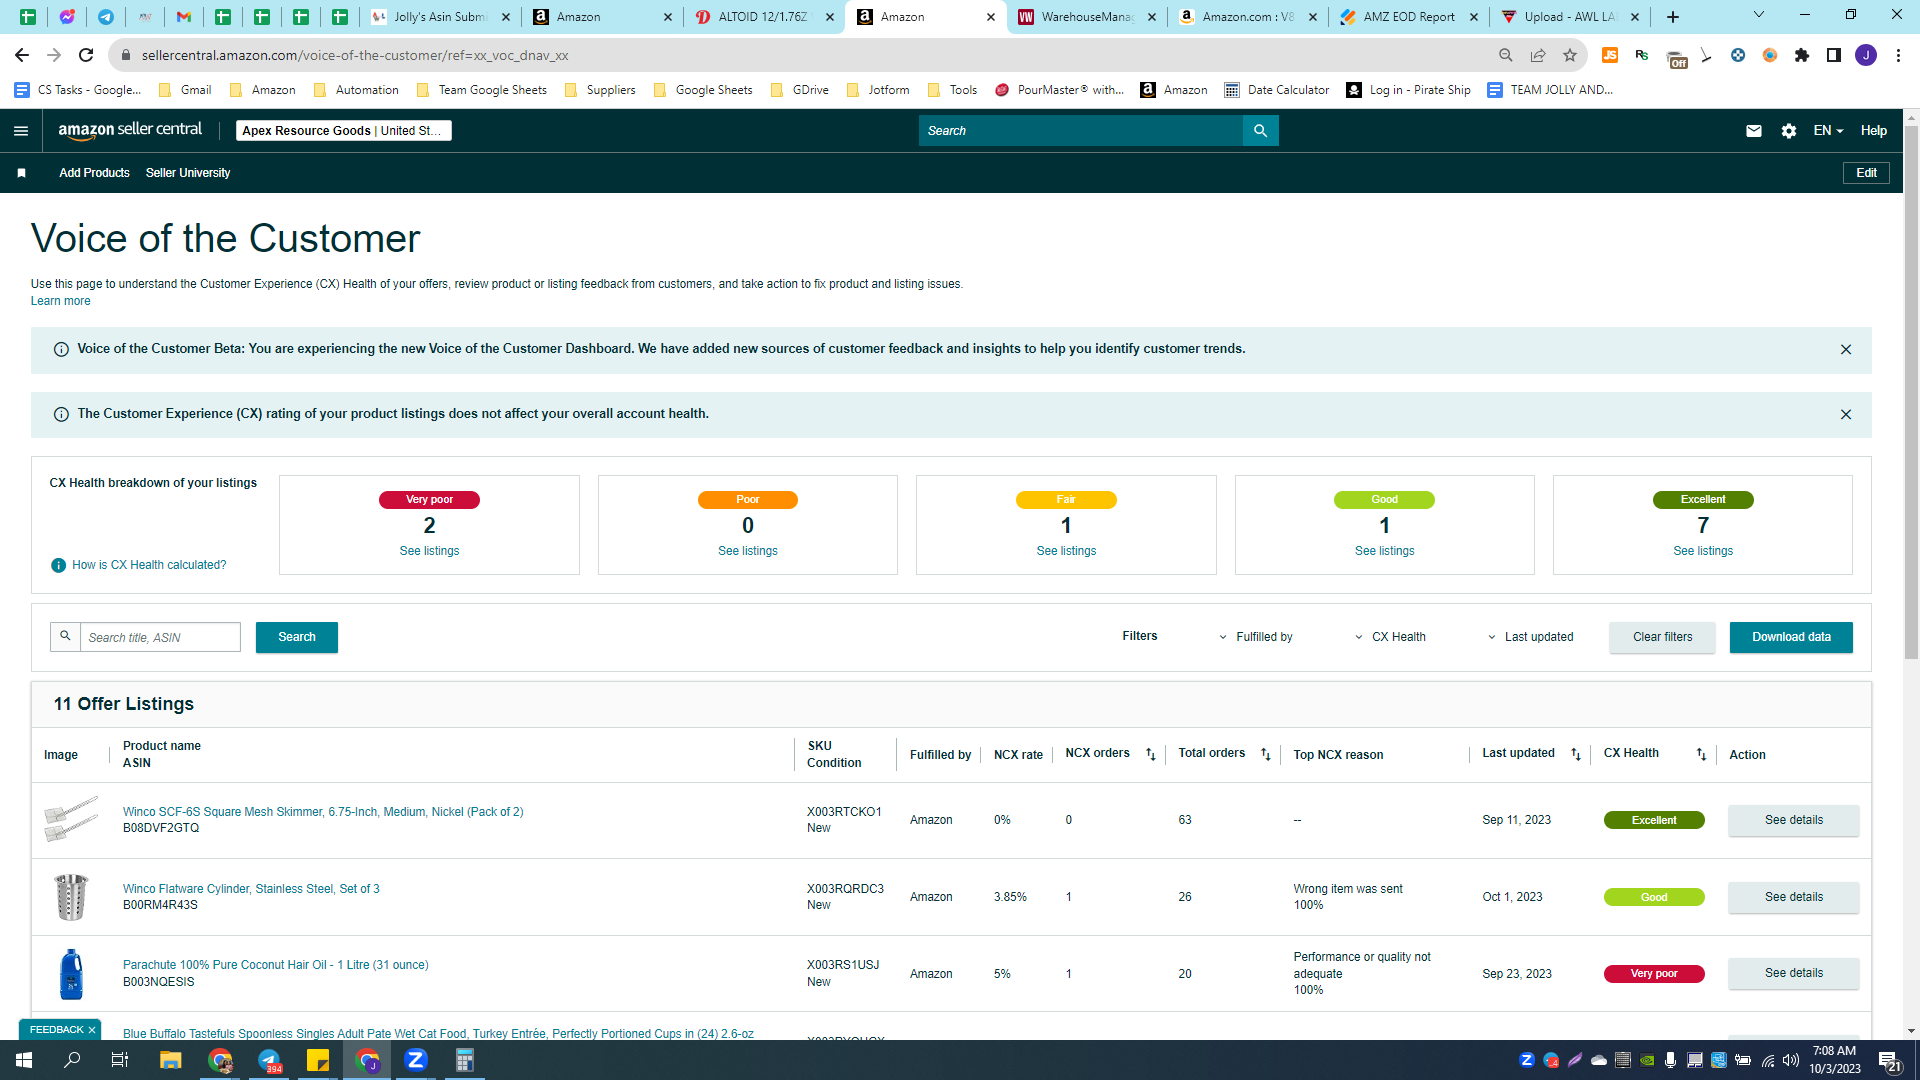1920x1080 pixels.
Task: Click the browser address bar URL
Action: point(355,55)
